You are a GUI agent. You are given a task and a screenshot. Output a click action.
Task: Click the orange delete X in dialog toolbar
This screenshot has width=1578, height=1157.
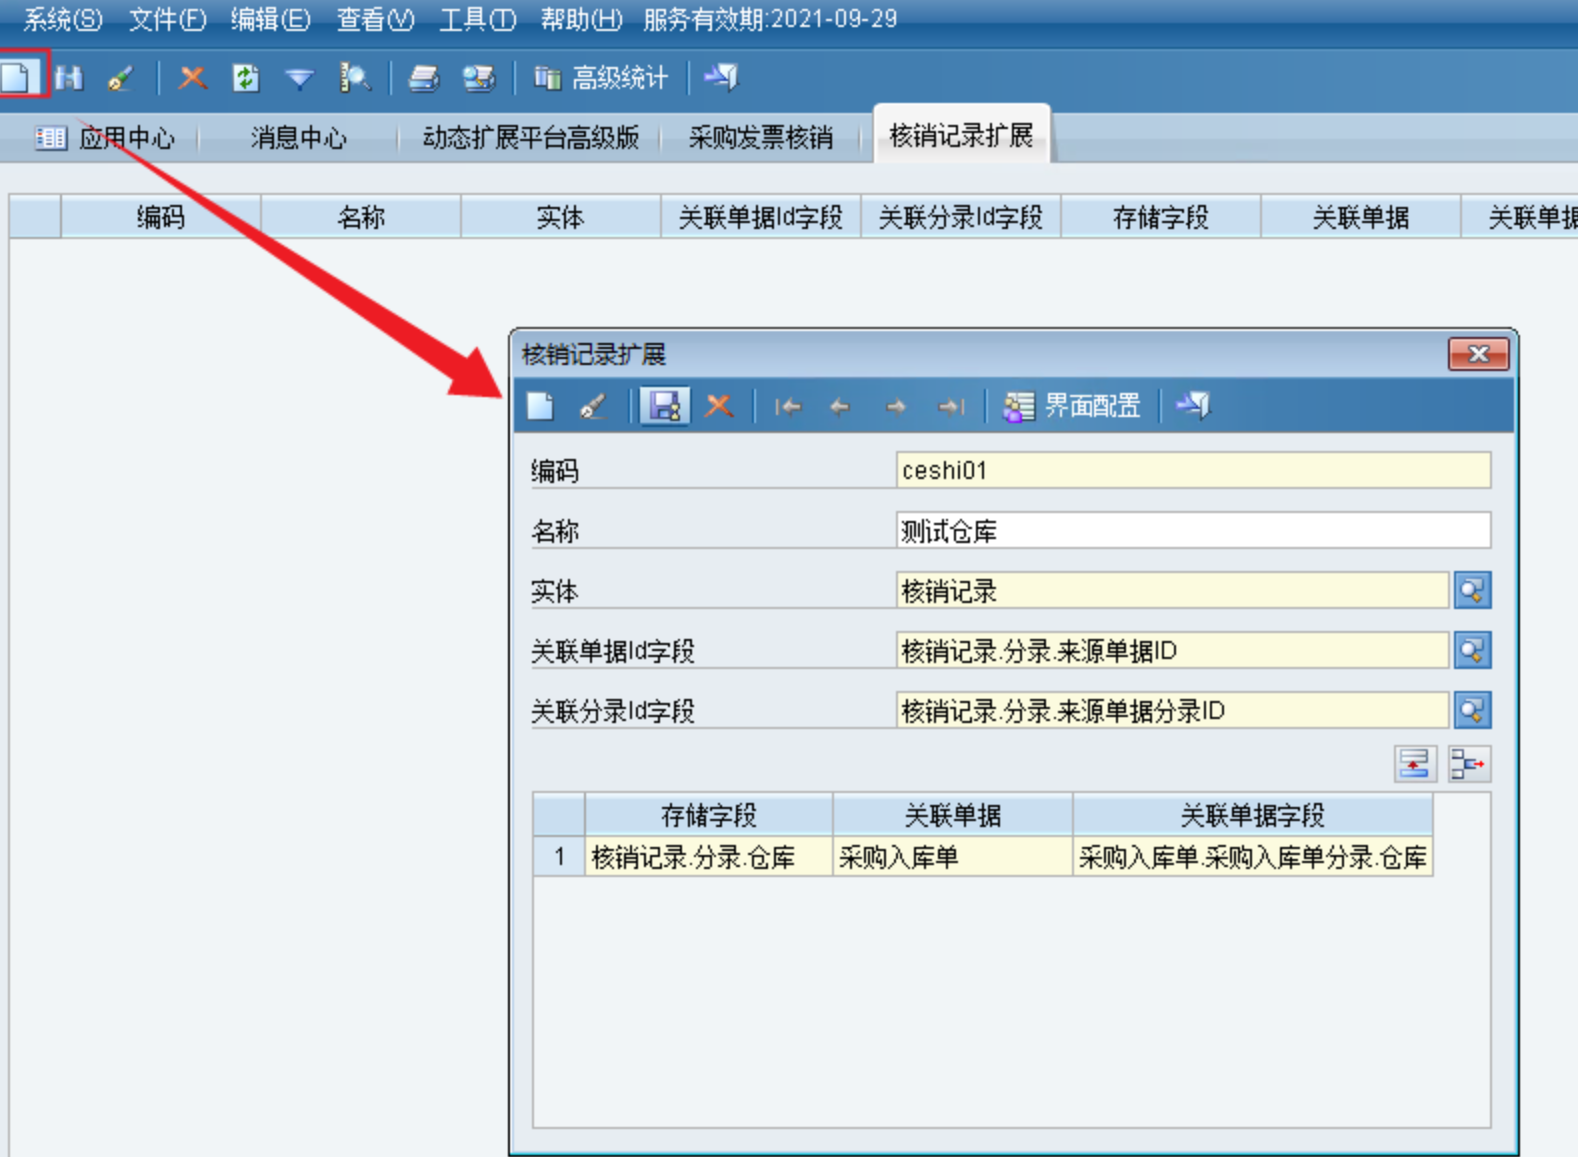718,406
